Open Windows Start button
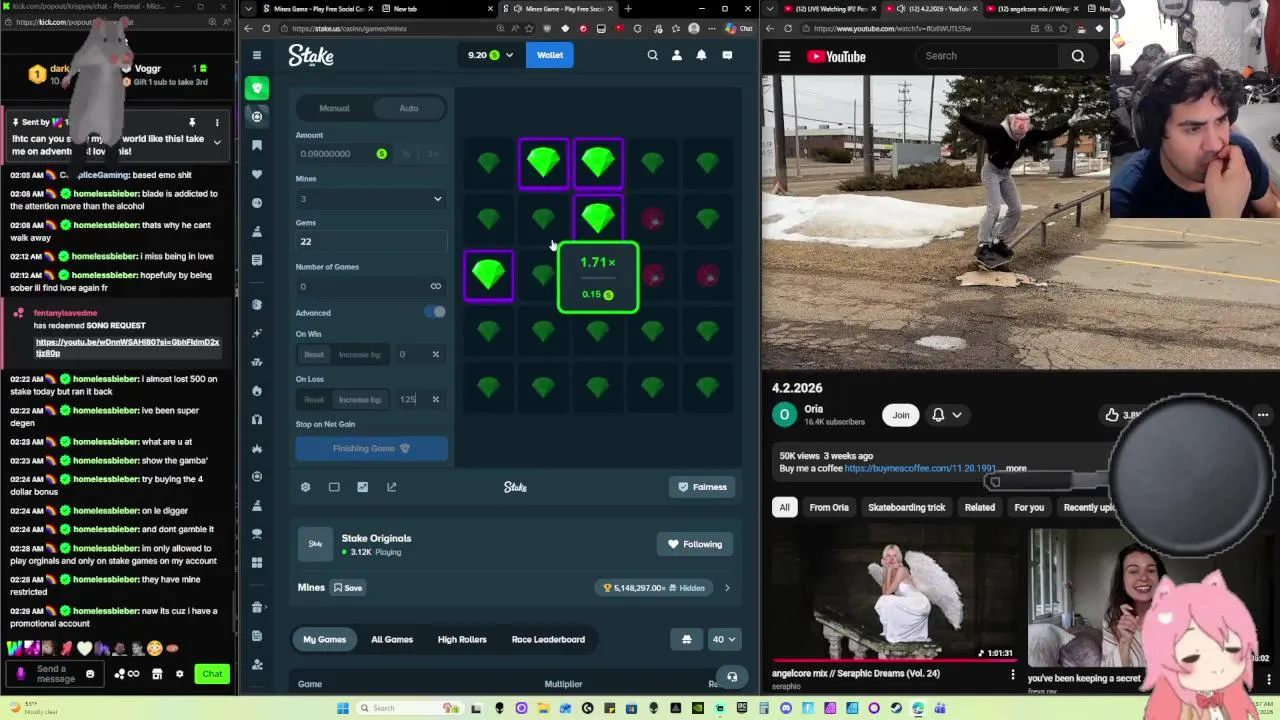 click(x=343, y=708)
